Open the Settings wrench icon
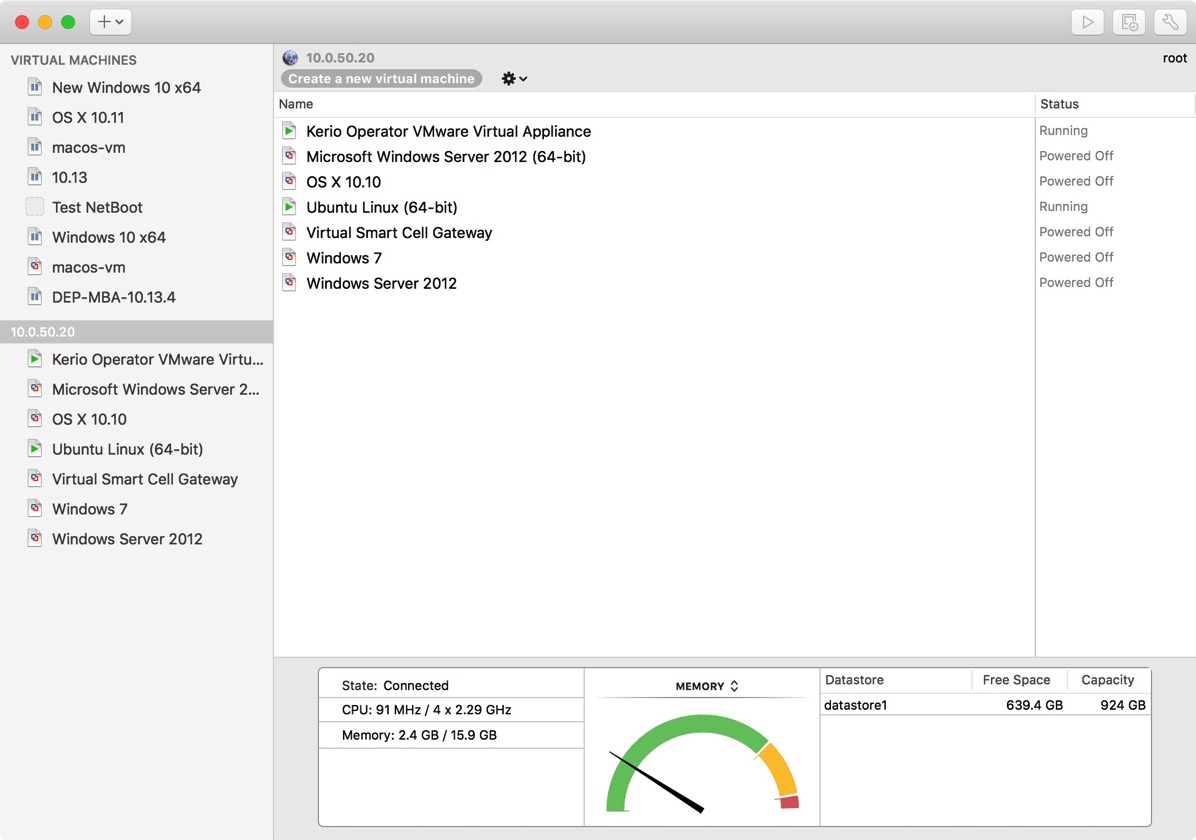Screen dimensions: 1196x840 (1170, 22)
